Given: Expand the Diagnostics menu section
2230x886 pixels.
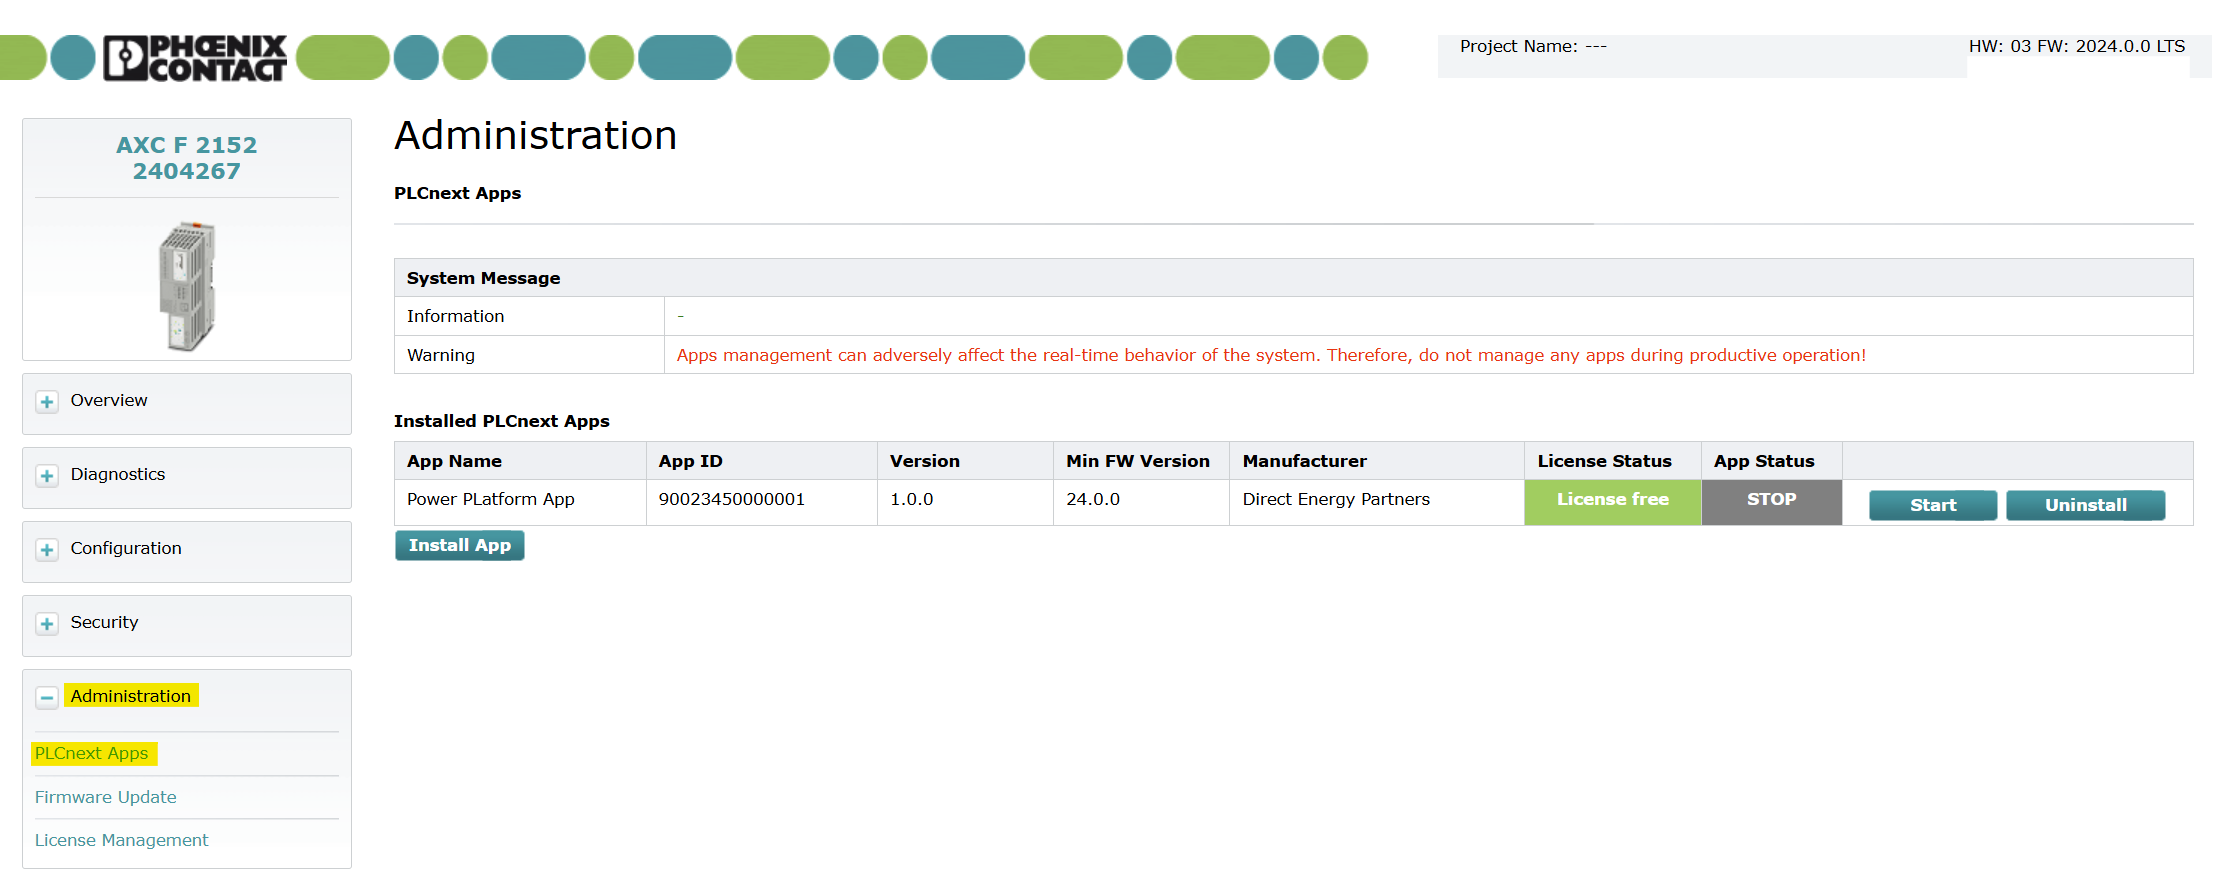Looking at the screenshot, I should pyautogui.click(x=47, y=476).
